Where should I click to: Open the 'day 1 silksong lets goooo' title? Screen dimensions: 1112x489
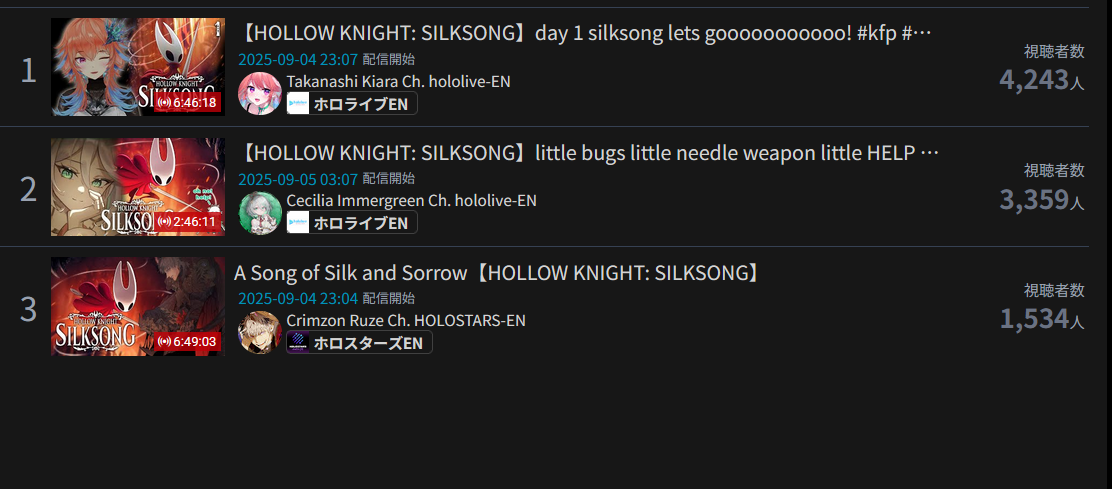click(585, 33)
